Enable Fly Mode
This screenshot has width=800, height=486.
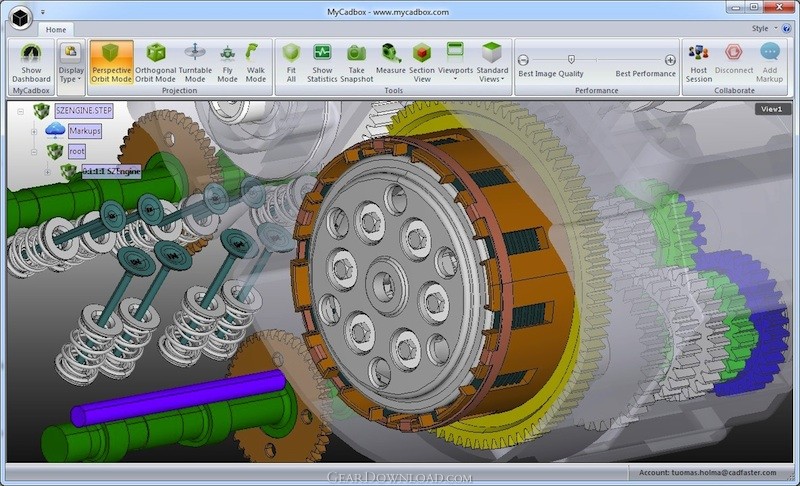227,63
